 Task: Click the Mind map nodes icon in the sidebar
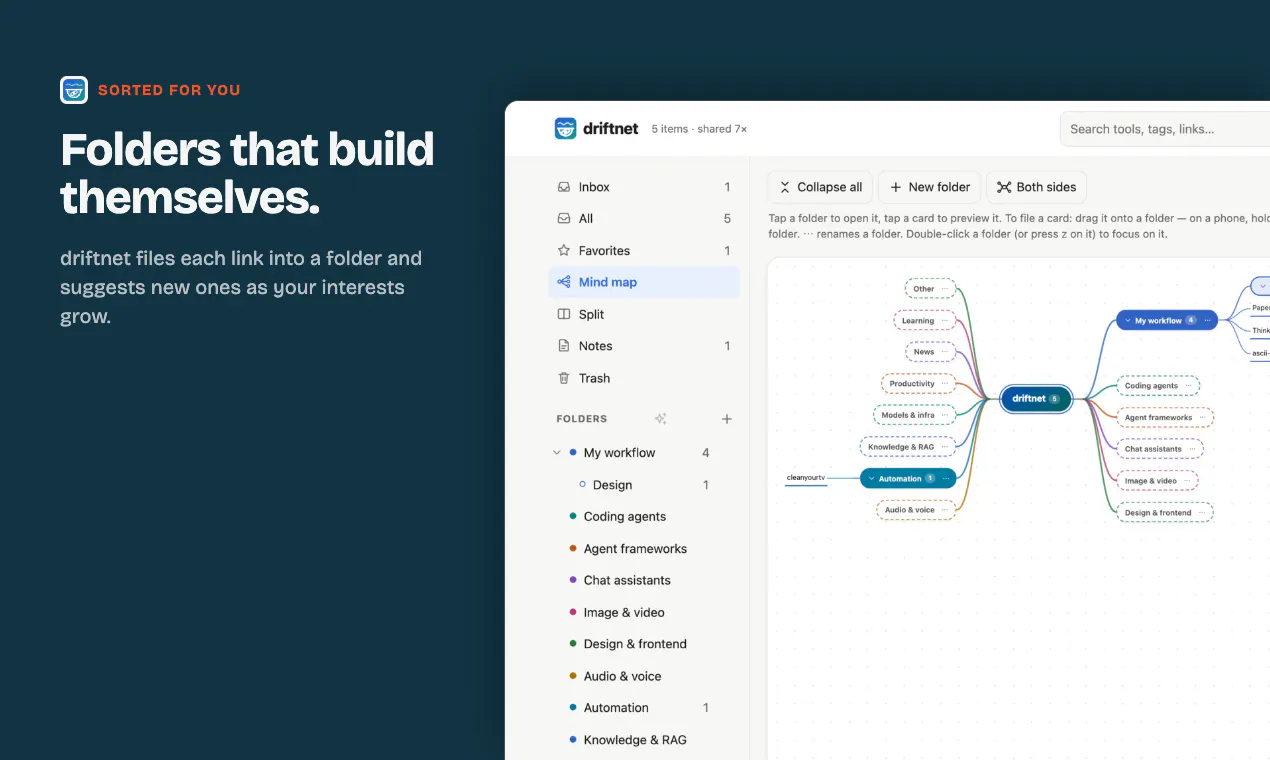[564, 282]
